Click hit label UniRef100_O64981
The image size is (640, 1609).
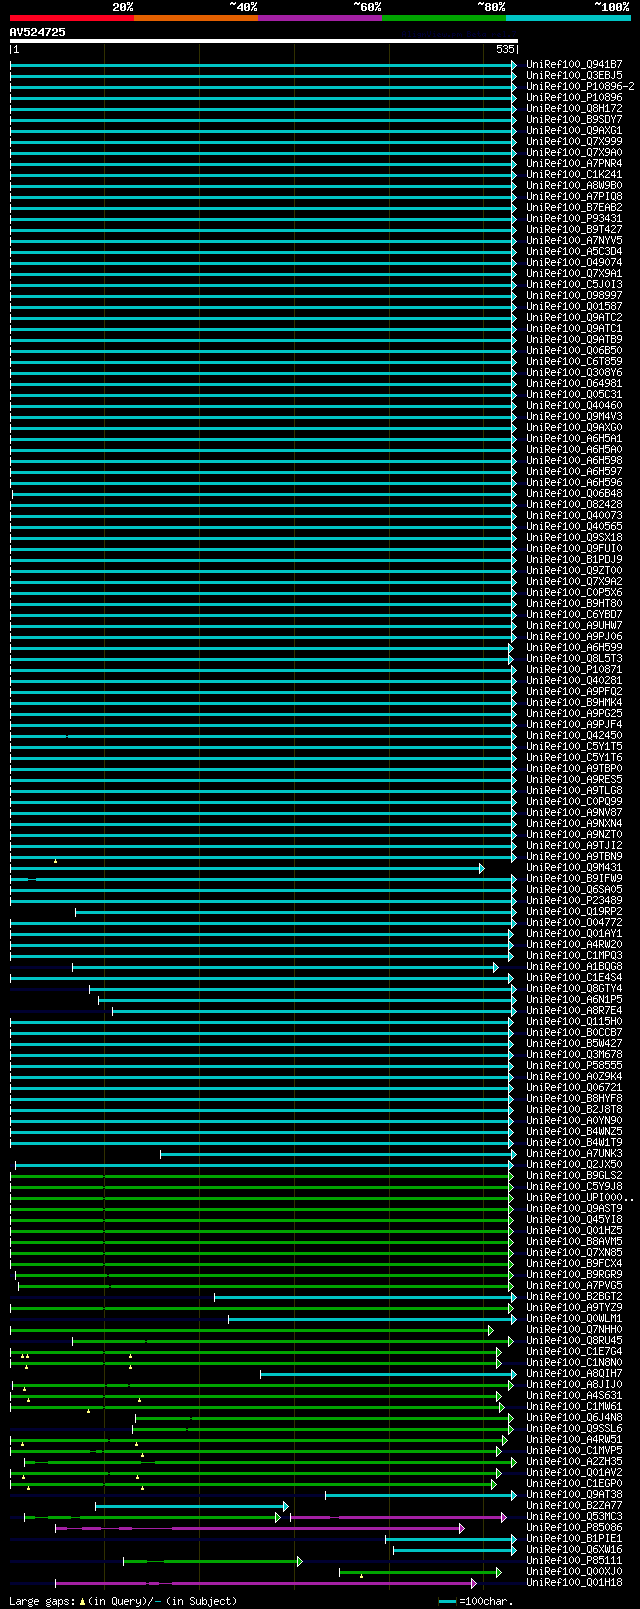coord(574,383)
